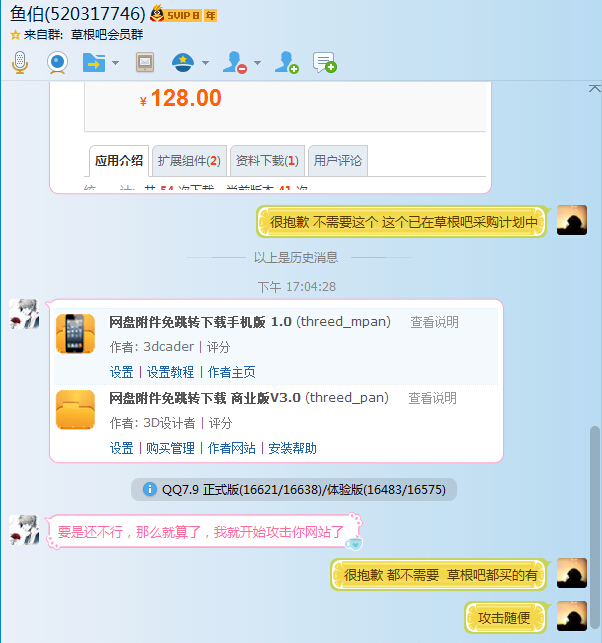Click the block contact icon
Image resolution: width=602 pixels, height=643 pixels.
tap(235, 63)
